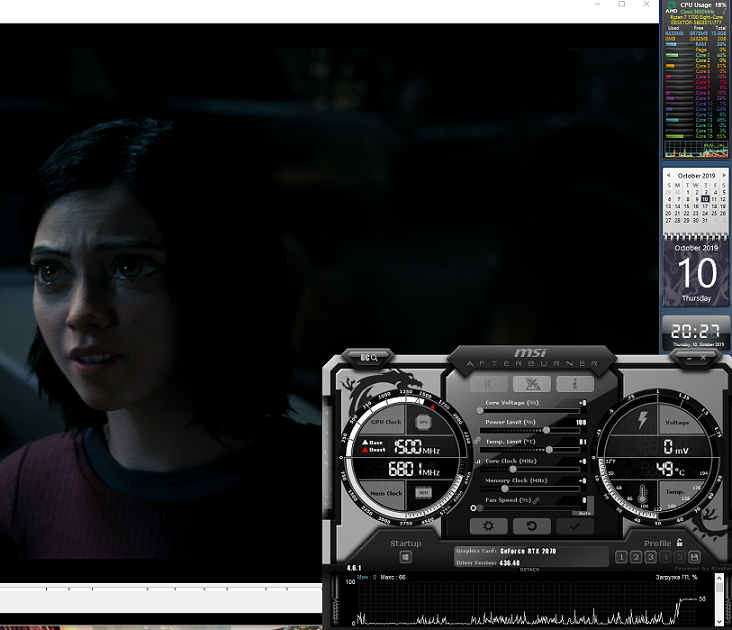Select profile slot 3
The image size is (732, 630).
point(650,557)
